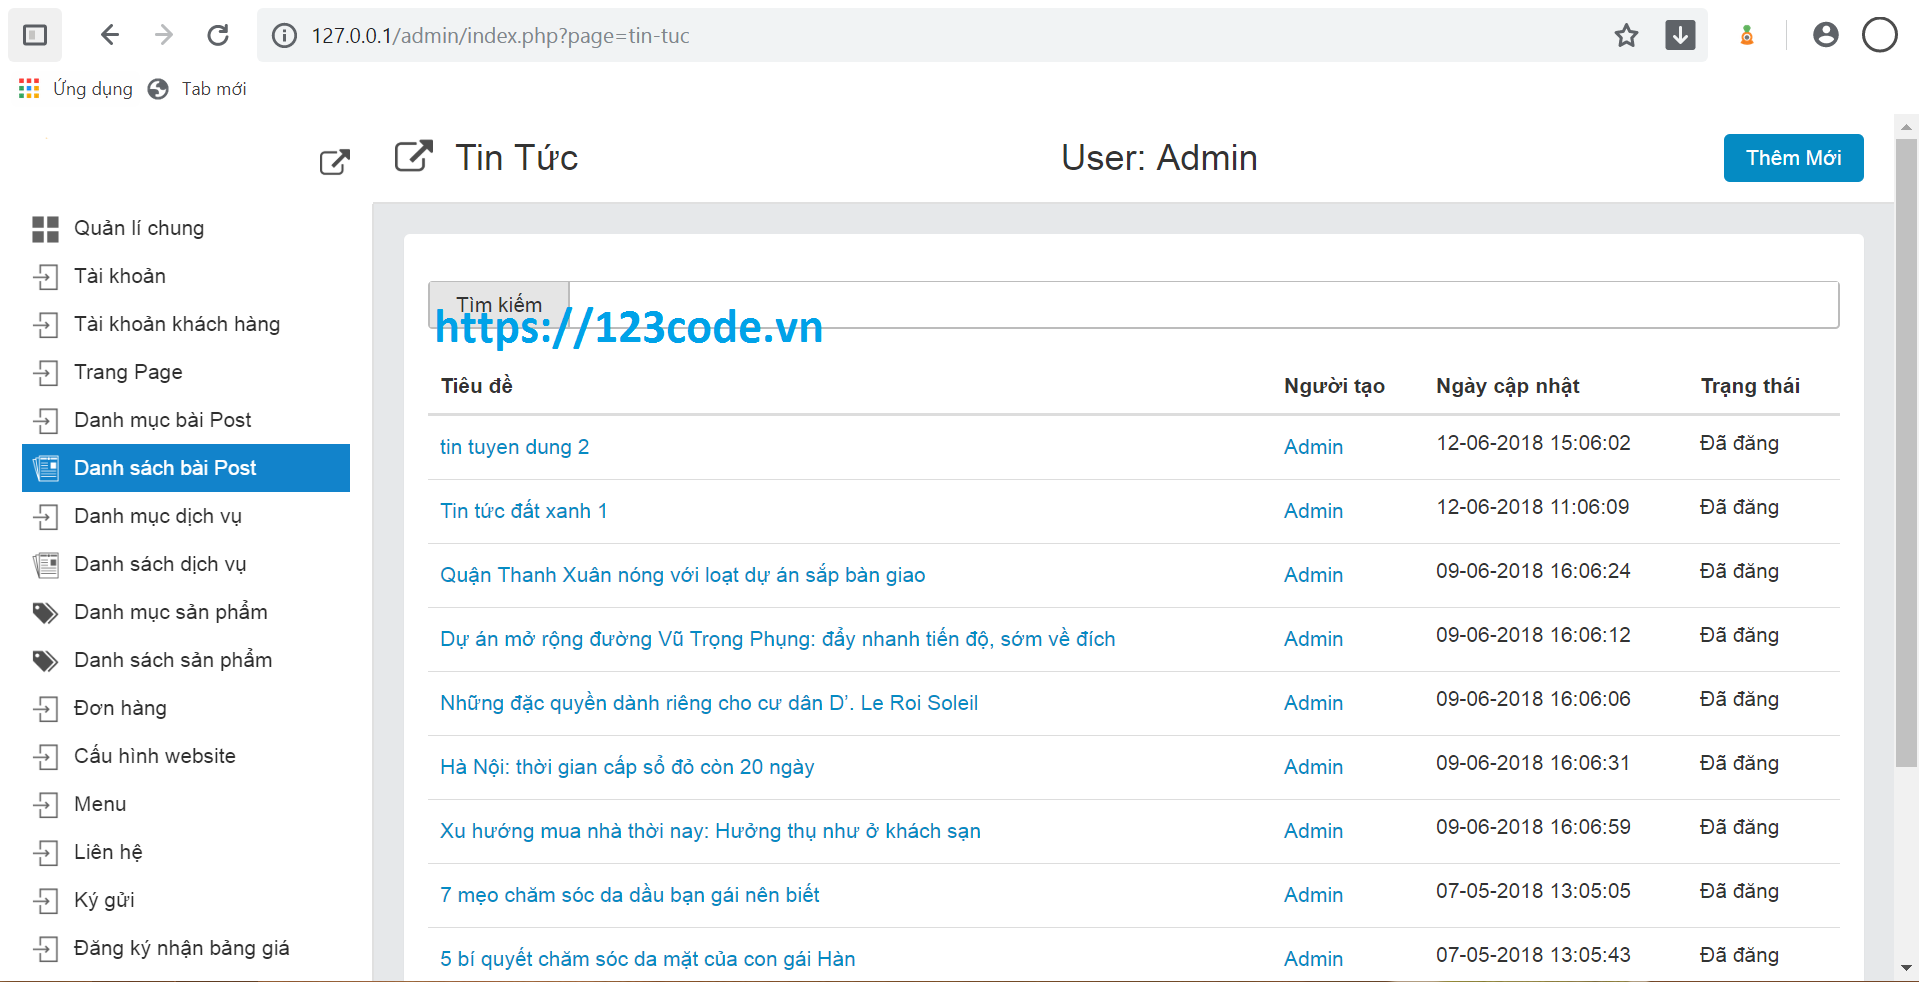Image resolution: width=1919 pixels, height=982 pixels.
Task: Open the article tin tuyen dung 2
Action: (x=514, y=447)
